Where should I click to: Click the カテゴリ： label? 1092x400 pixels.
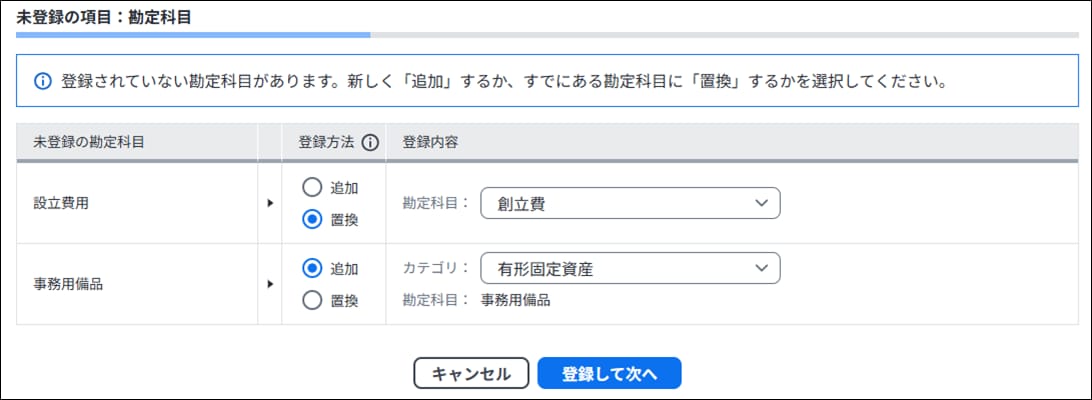pyautogui.click(x=437, y=268)
